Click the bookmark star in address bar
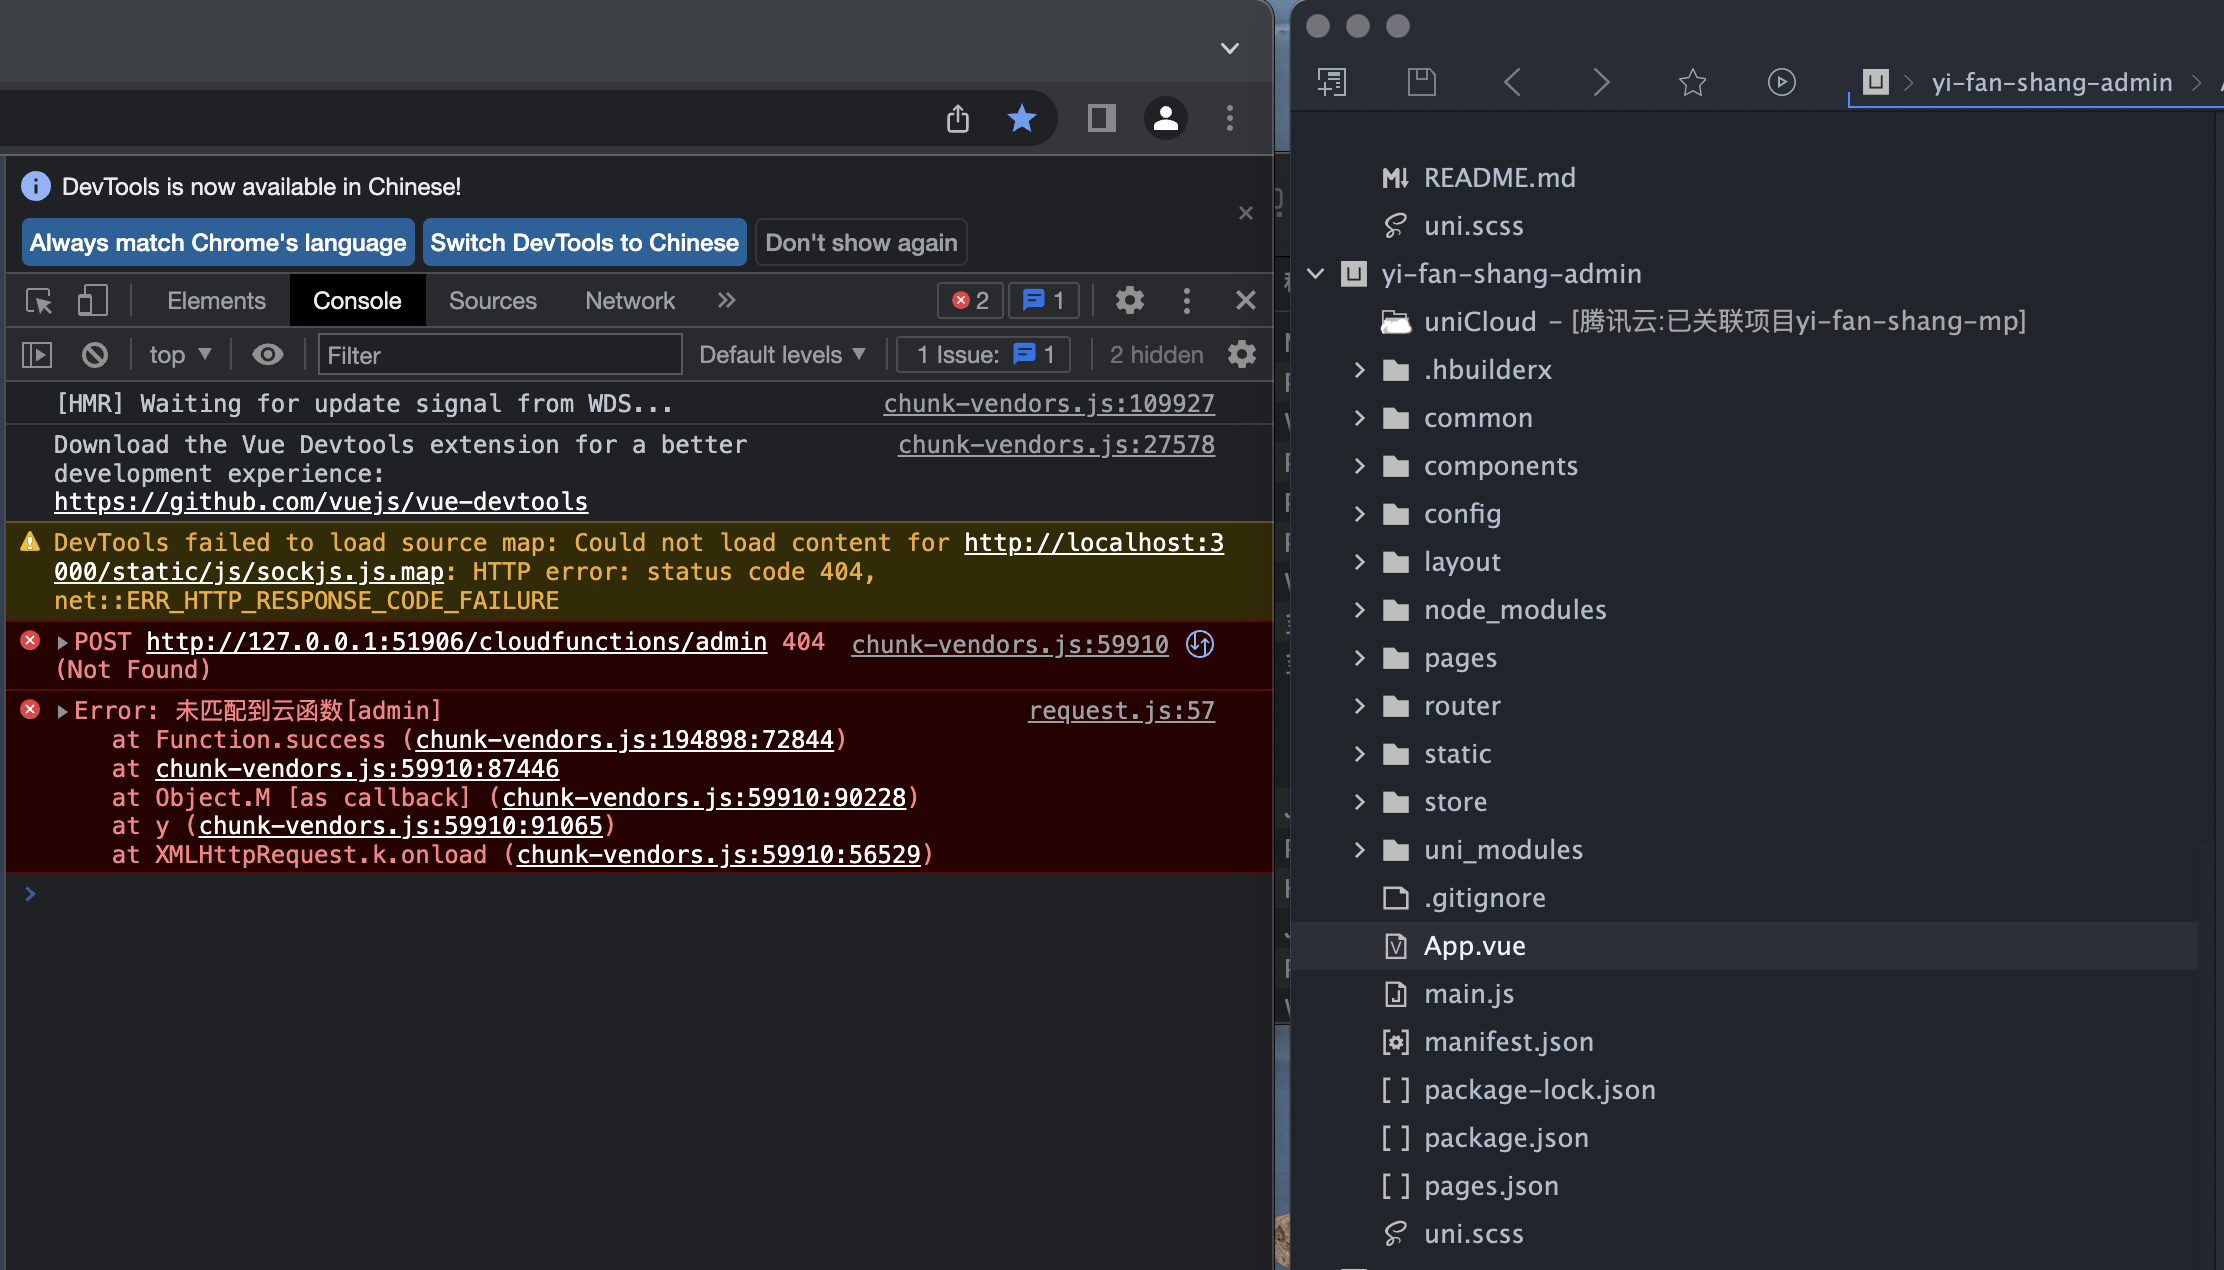Screen dimensions: 2224x1270 coord(1021,119)
